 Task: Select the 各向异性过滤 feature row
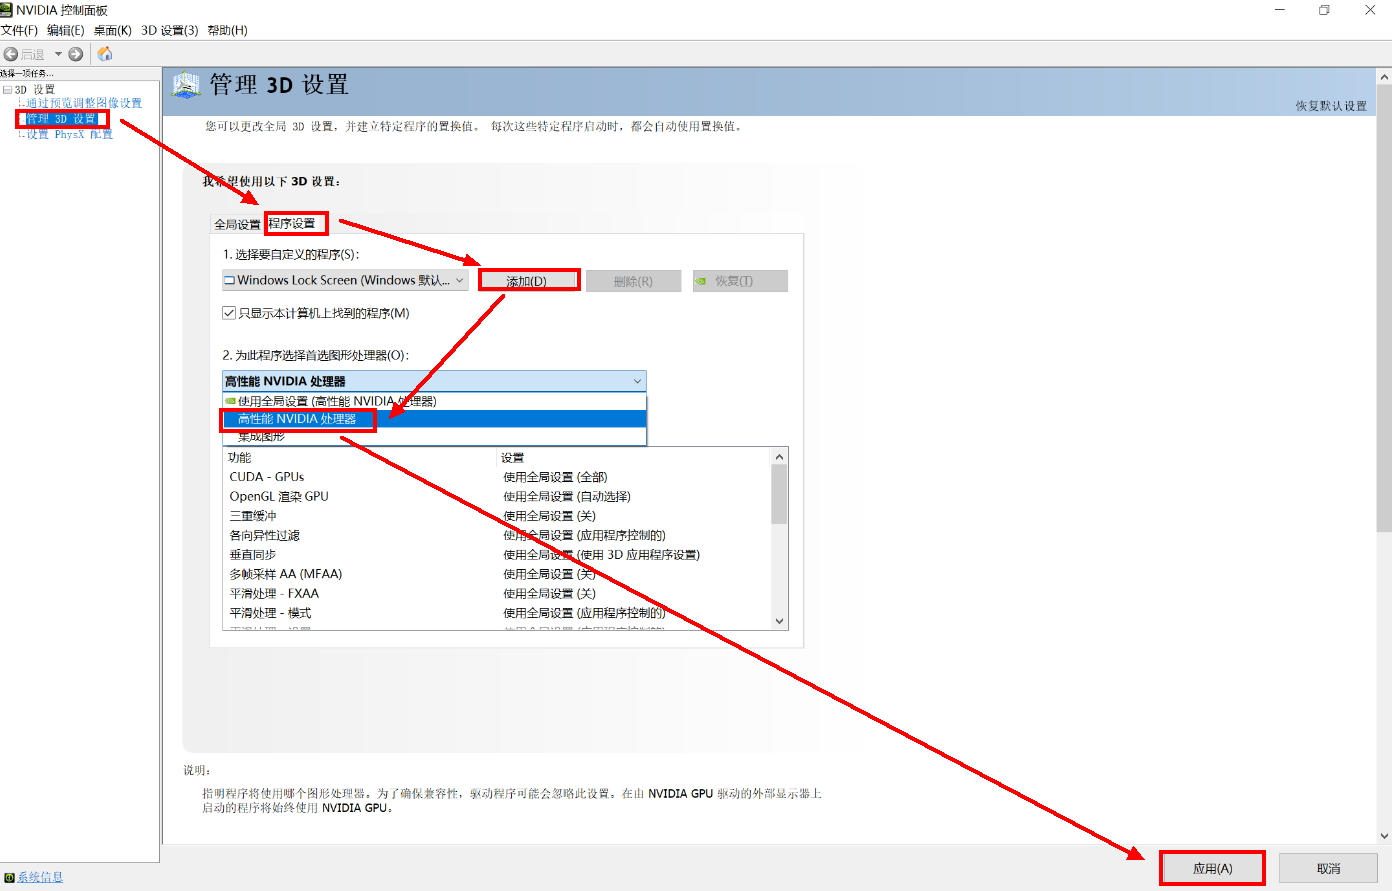(497, 536)
